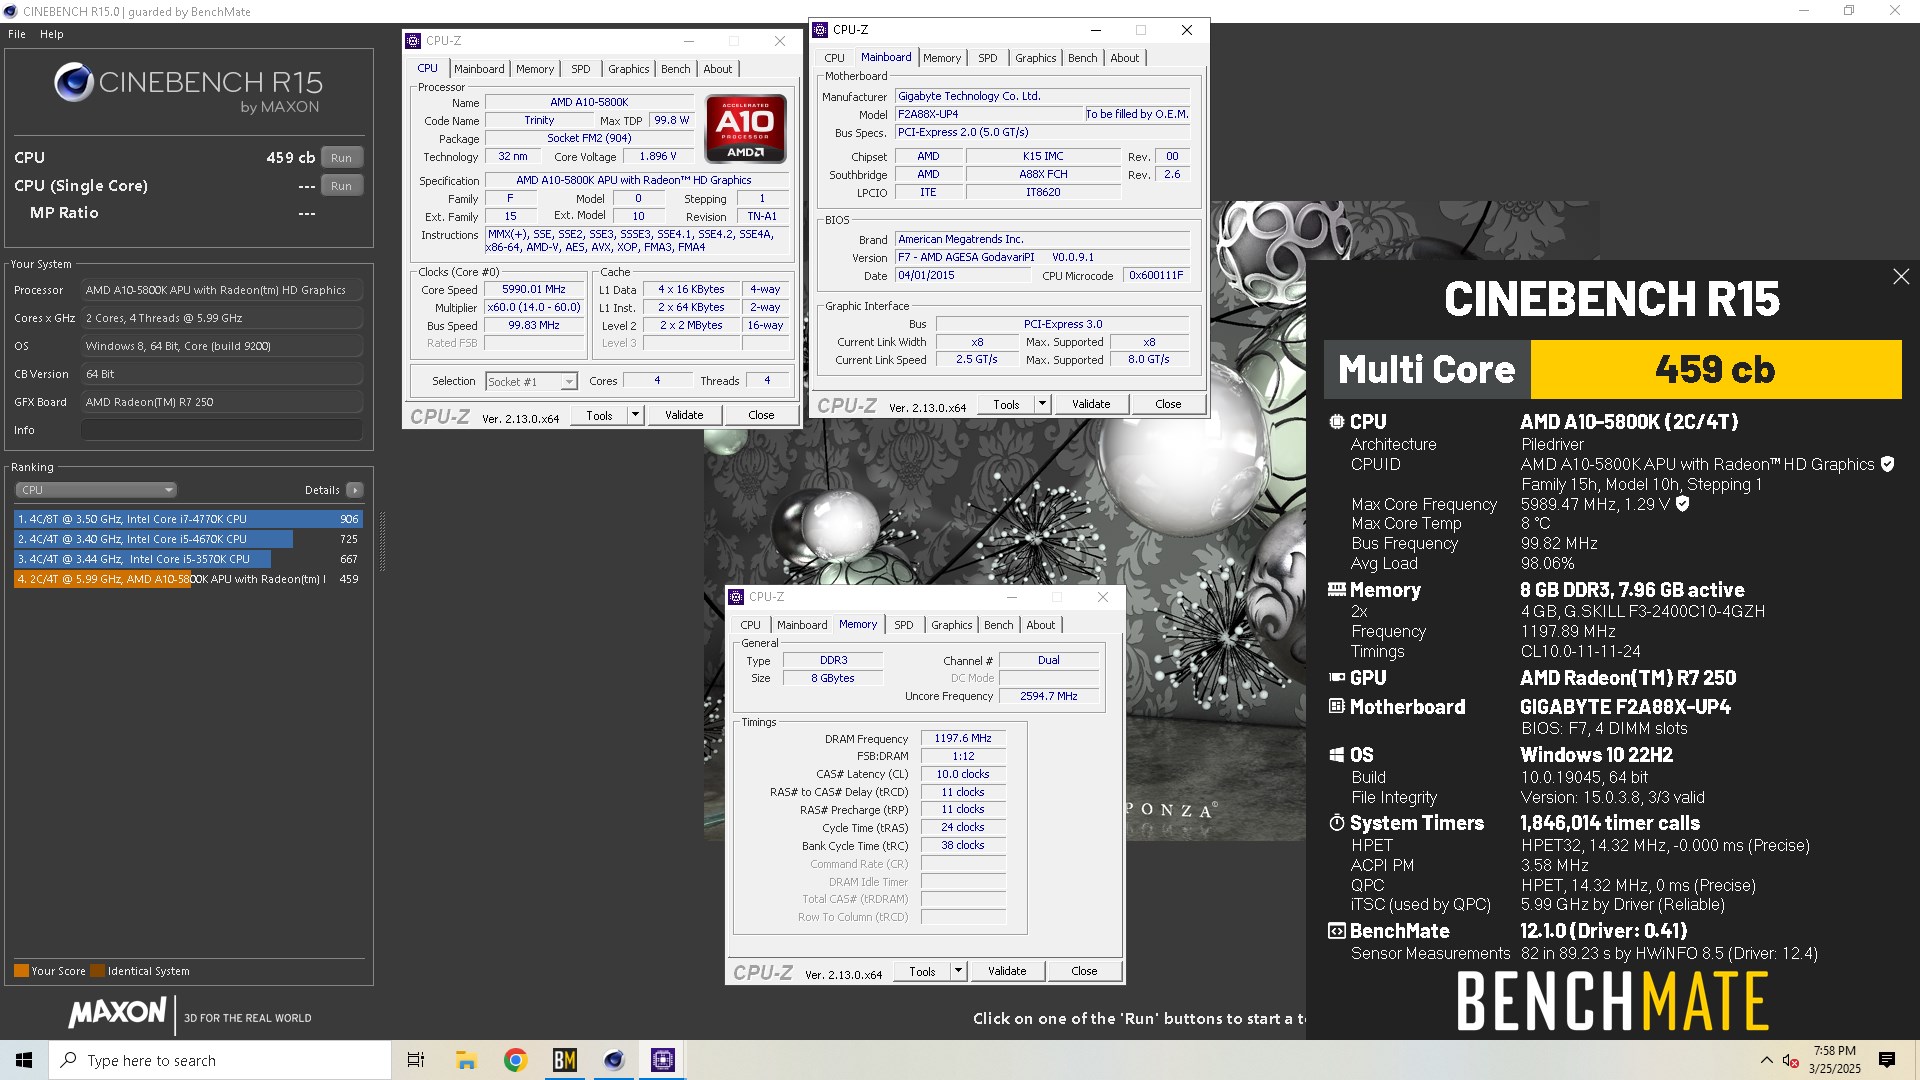This screenshot has height=1080, width=1920.
Task: Click the Windows OS icon in BenchMate panel
Action: [1337, 755]
